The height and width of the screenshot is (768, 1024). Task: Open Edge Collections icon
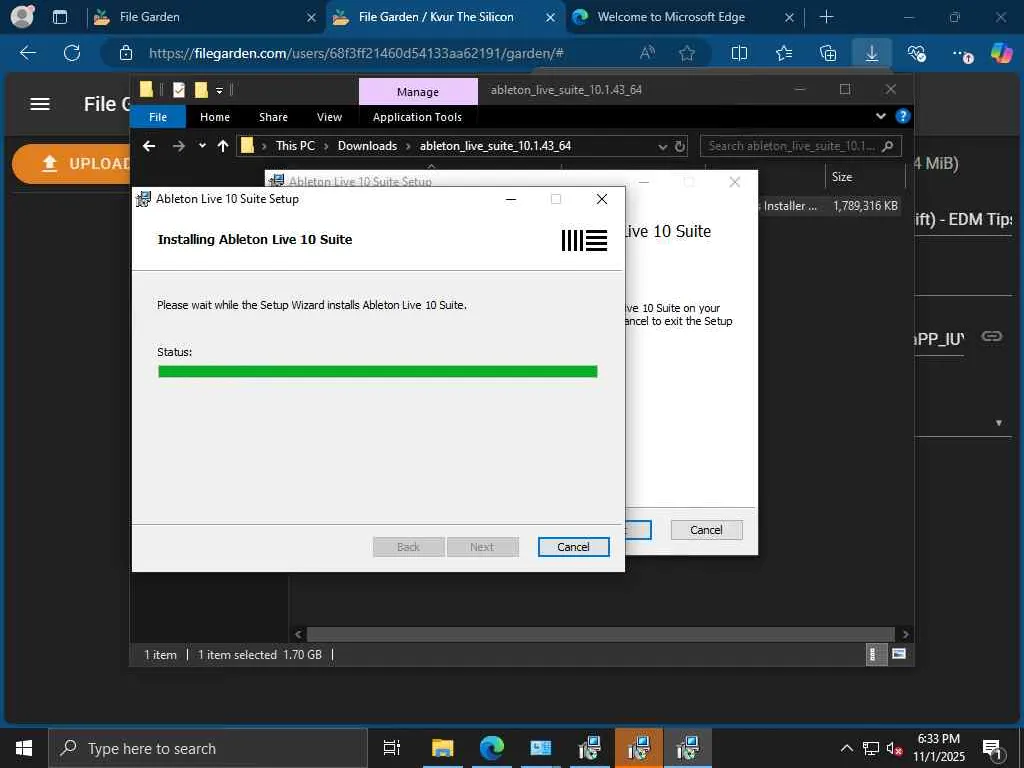tap(828, 53)
